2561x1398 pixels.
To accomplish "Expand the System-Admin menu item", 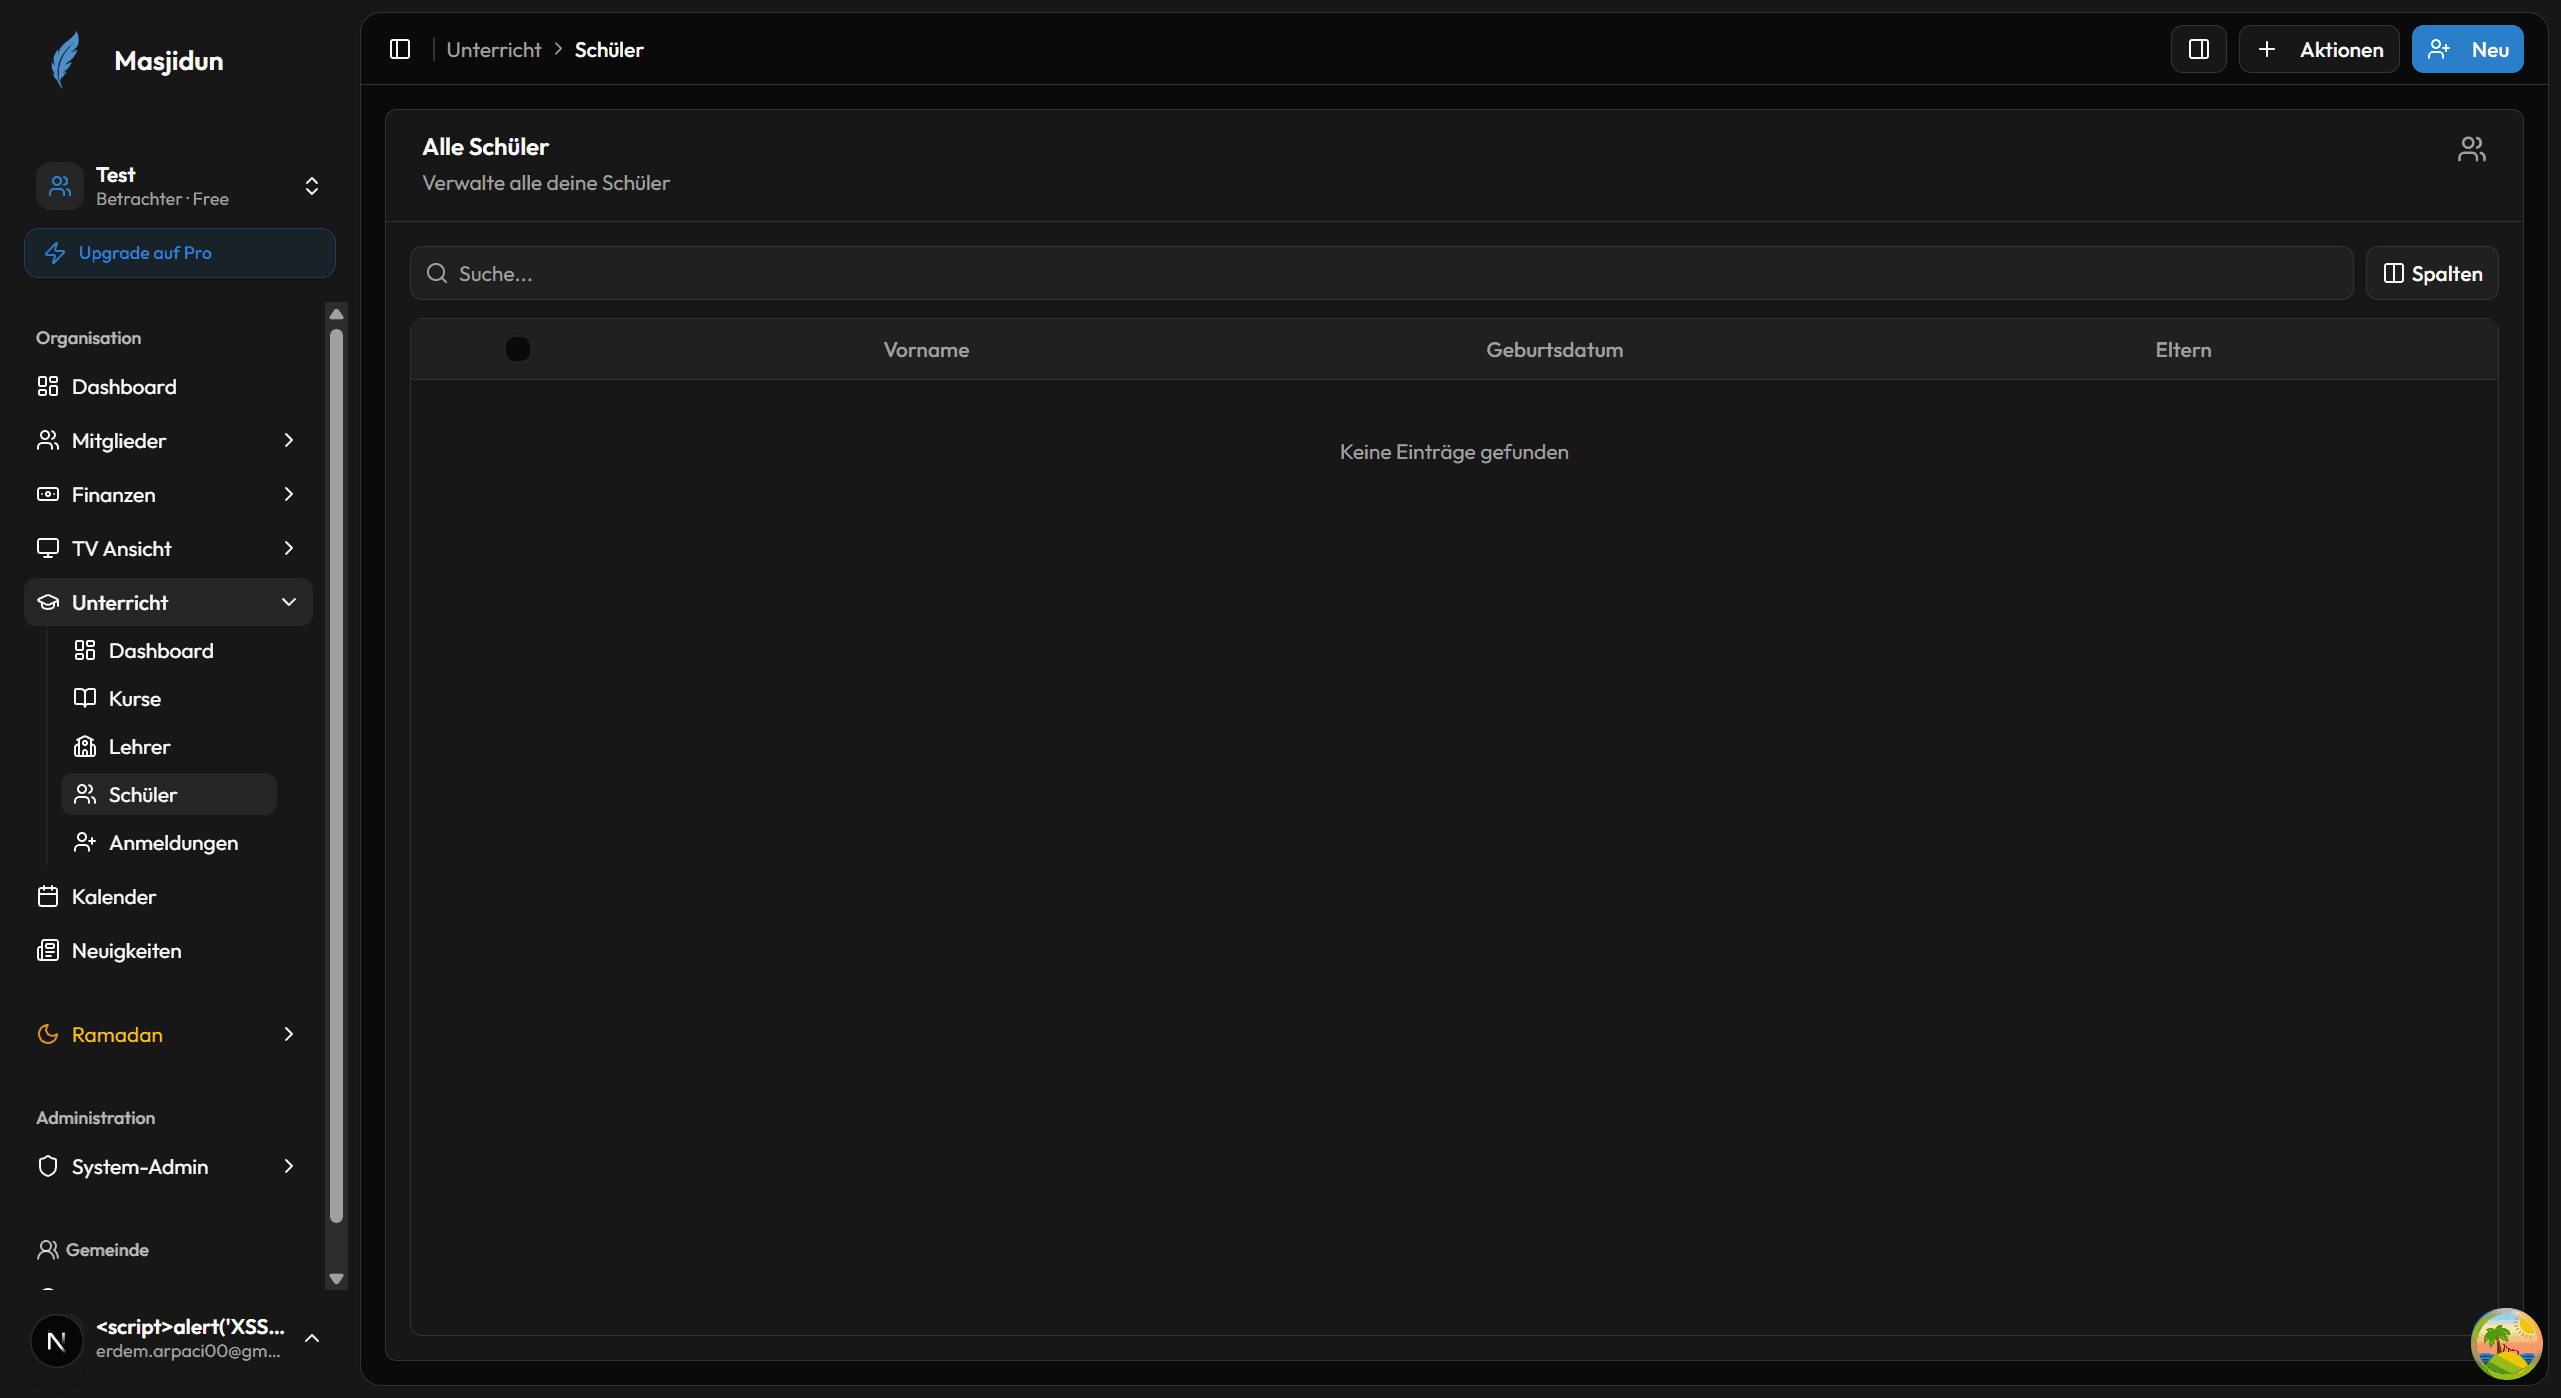I will 140,1166.
